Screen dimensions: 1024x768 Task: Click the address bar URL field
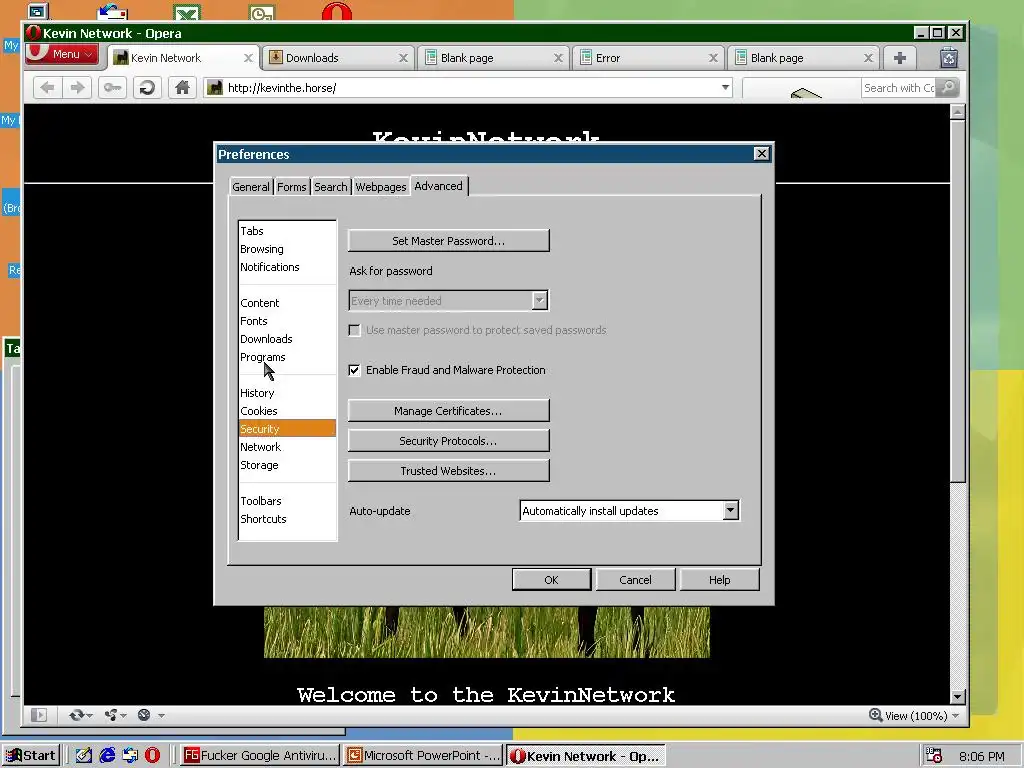[467, 88]
